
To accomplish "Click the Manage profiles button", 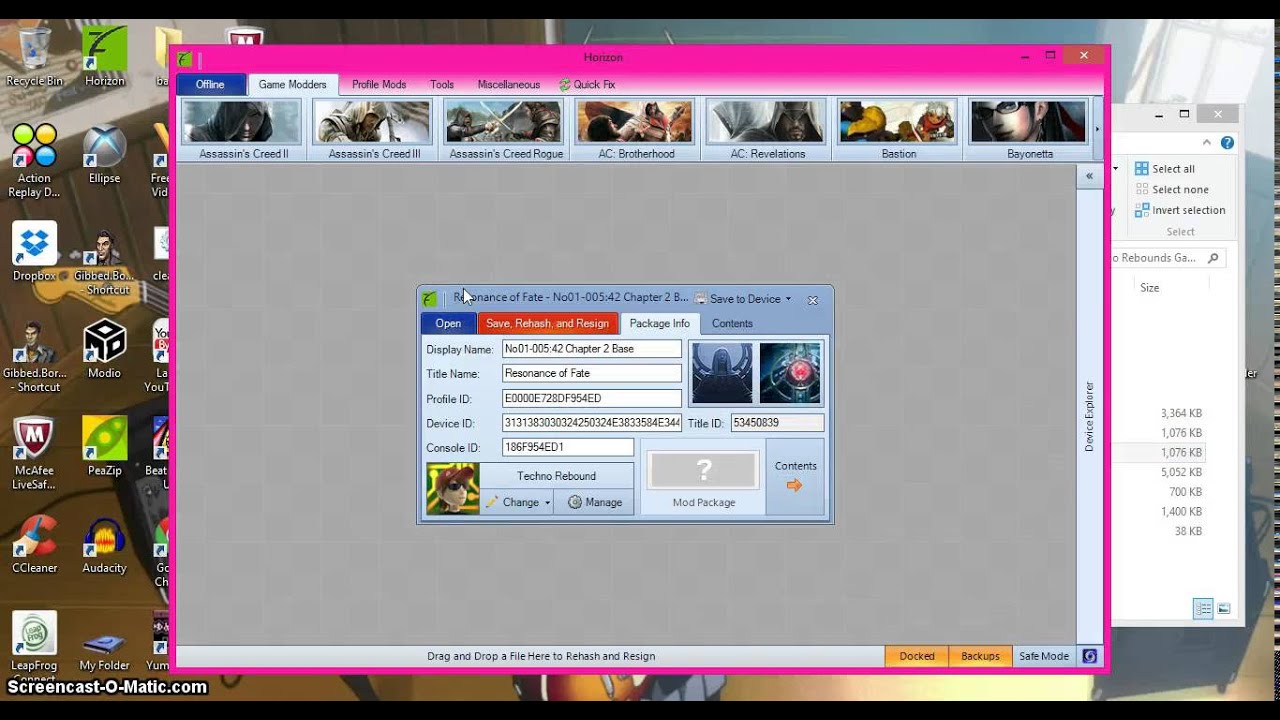I will [595, 502].
